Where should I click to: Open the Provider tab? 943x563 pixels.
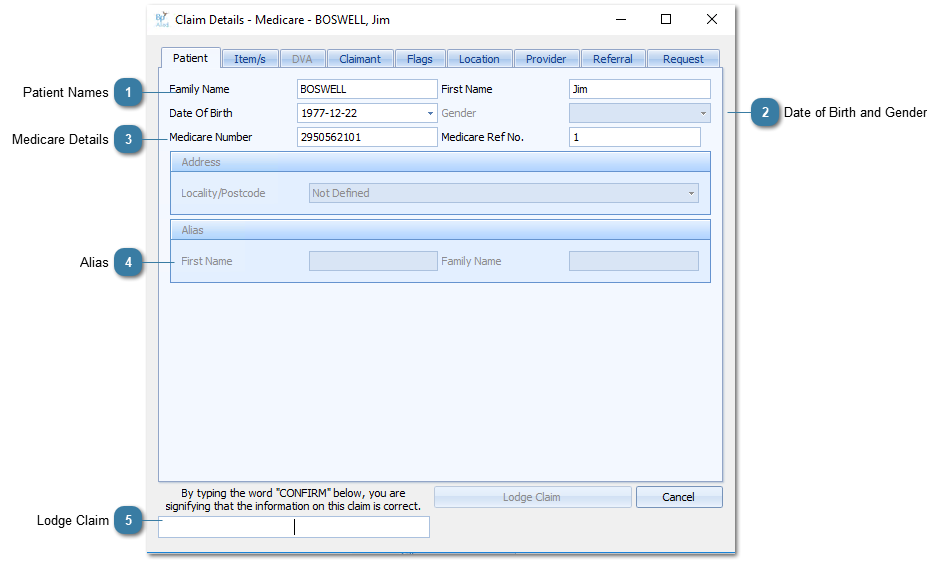click(545, 59)
